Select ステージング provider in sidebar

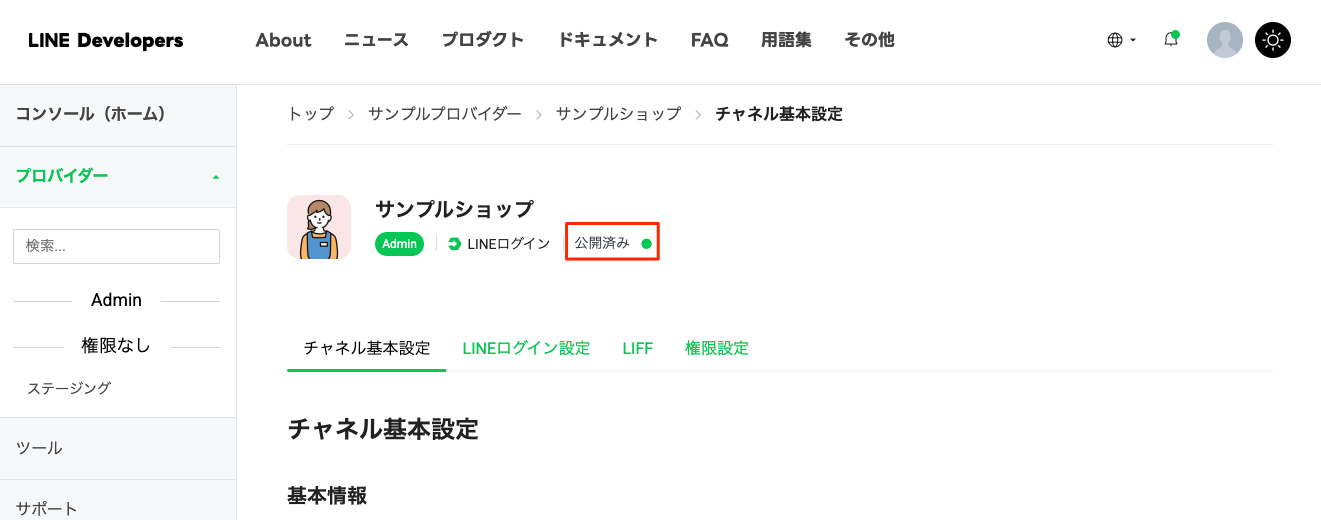pos(69,388)
